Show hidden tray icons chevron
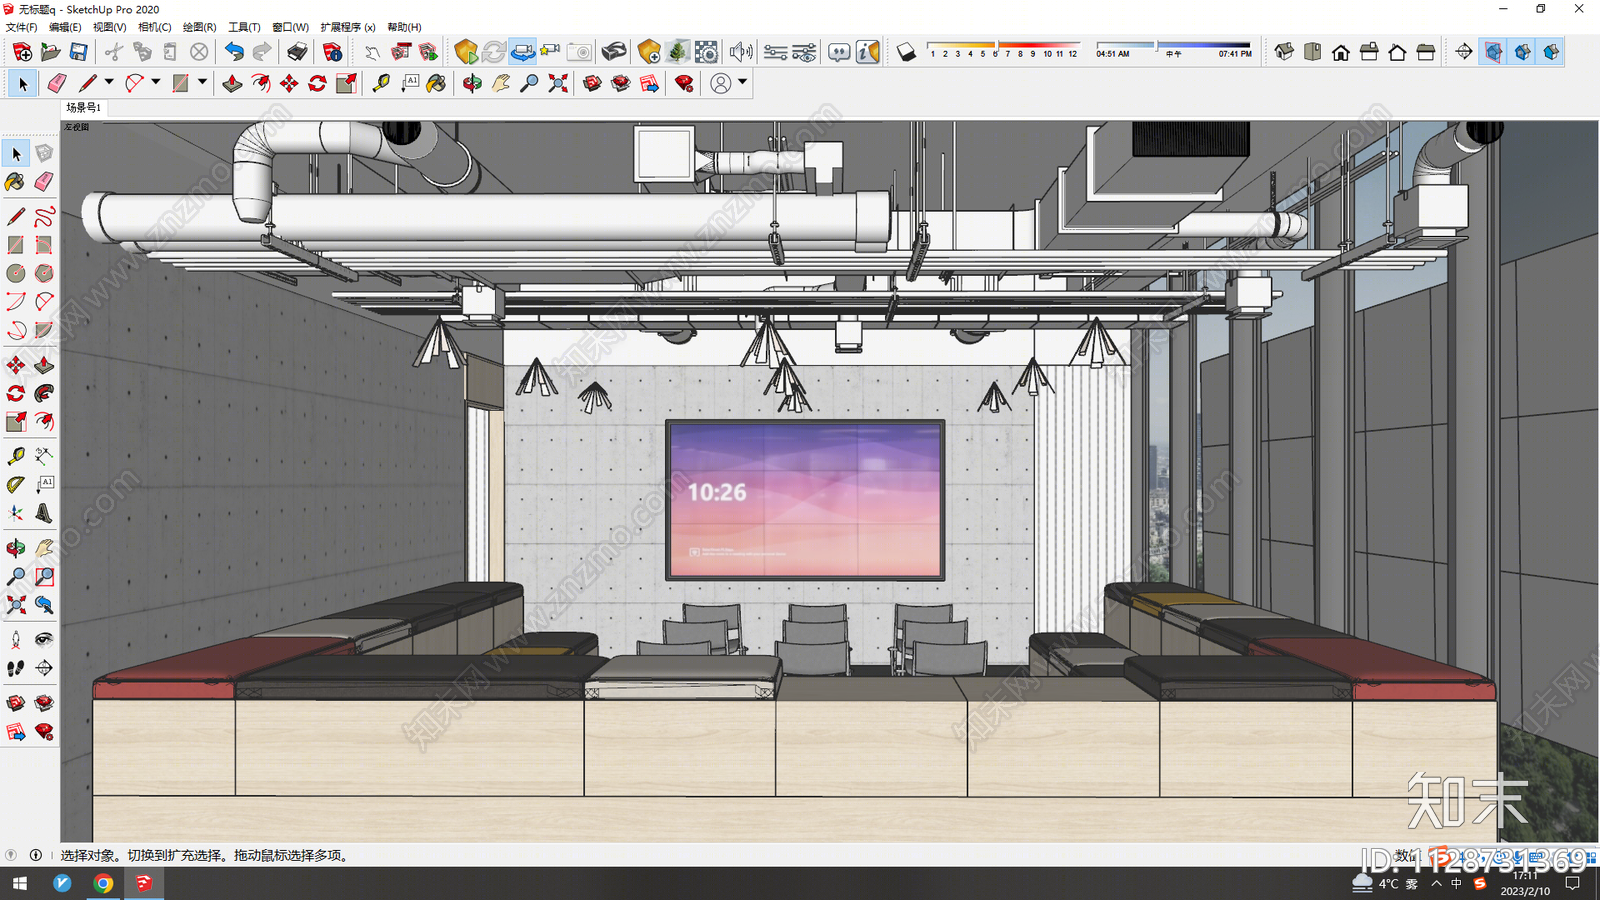 pos(1437,883)
